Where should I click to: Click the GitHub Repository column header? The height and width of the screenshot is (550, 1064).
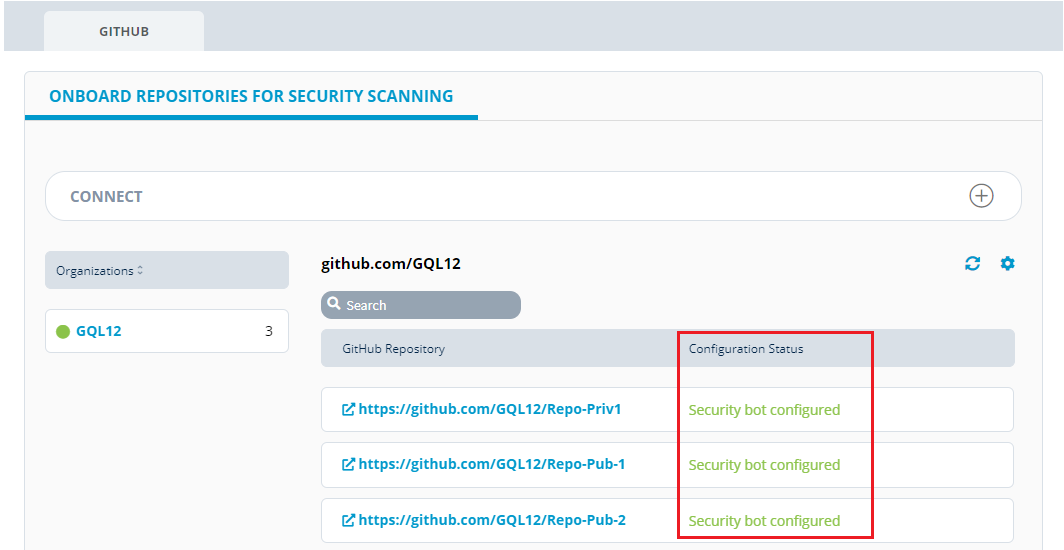394,349
